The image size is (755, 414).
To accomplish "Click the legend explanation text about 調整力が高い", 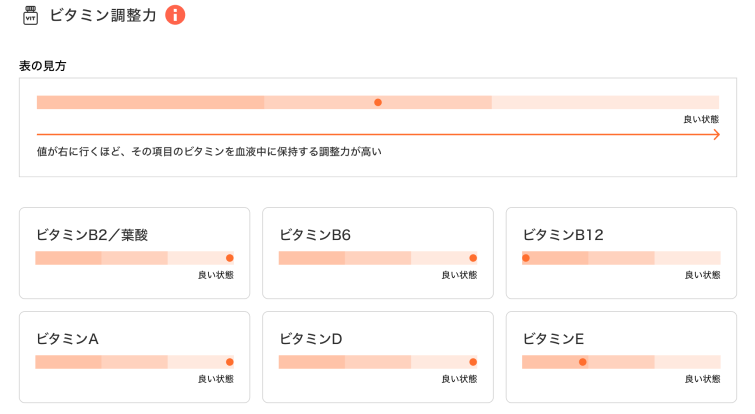I will tap(209, 152).
